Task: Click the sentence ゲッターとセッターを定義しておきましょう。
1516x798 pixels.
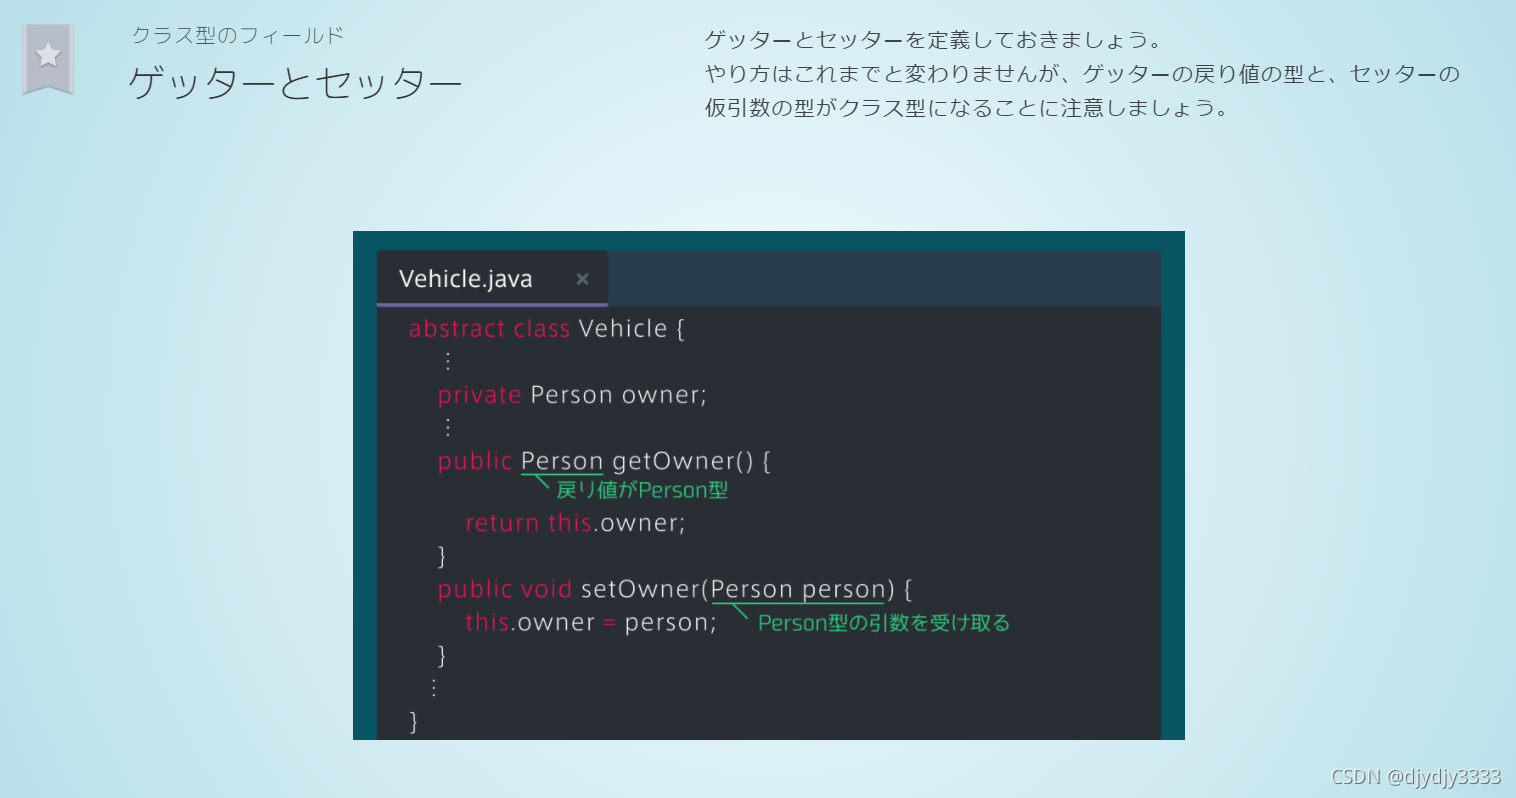Action: pos(934,40)
